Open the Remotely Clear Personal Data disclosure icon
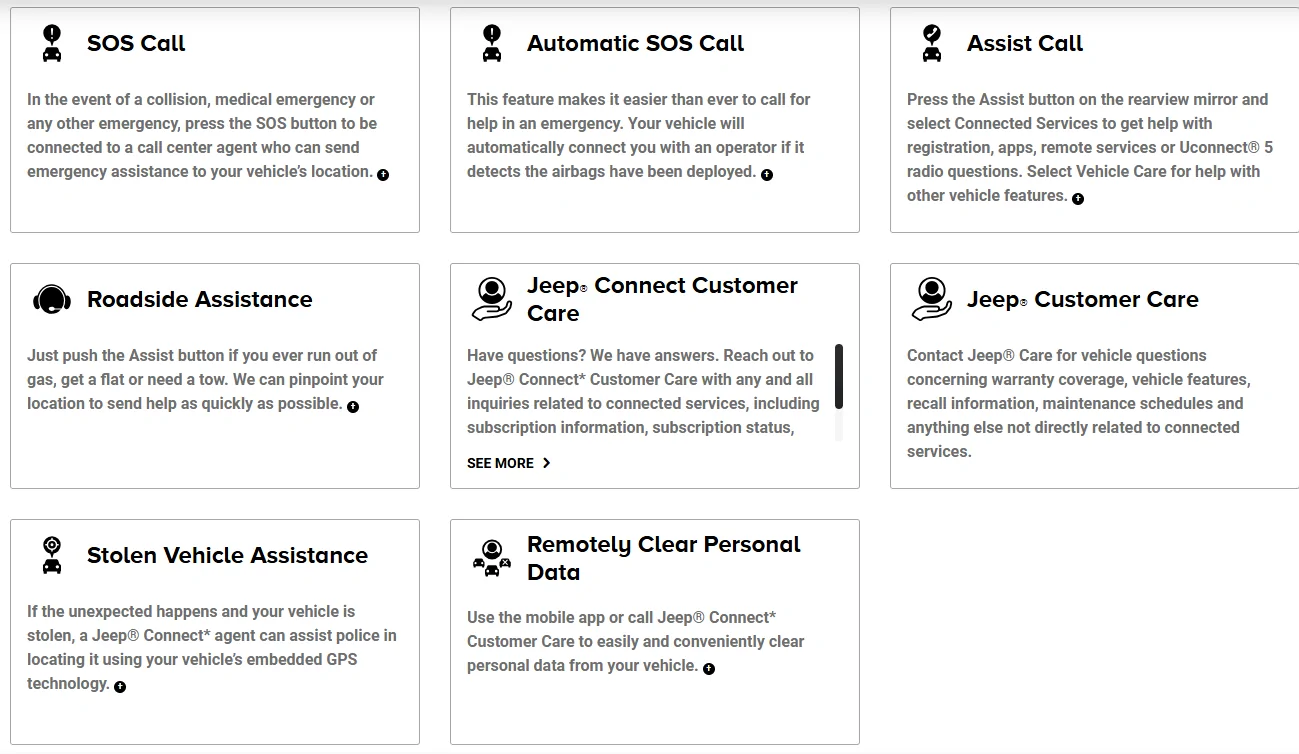 pyautogui.click(x=709, y=668)
